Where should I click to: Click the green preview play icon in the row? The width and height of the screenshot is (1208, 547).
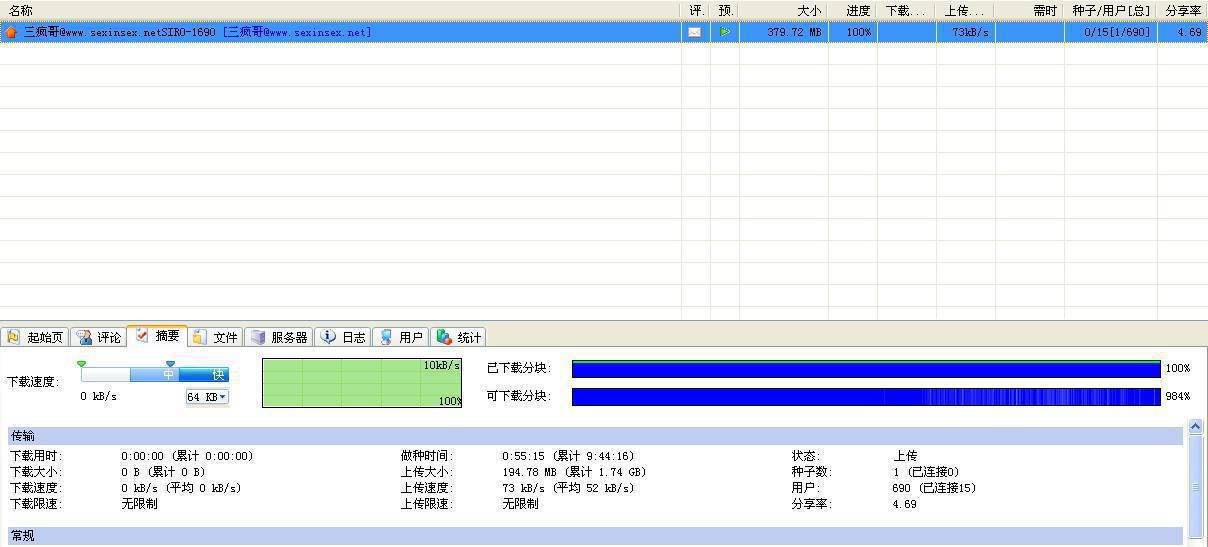tap(725, 32)
